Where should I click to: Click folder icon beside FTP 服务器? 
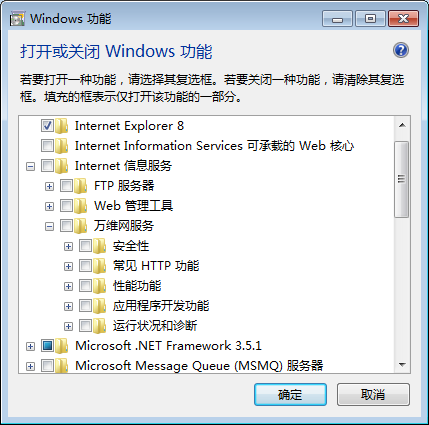coord(81,186)
